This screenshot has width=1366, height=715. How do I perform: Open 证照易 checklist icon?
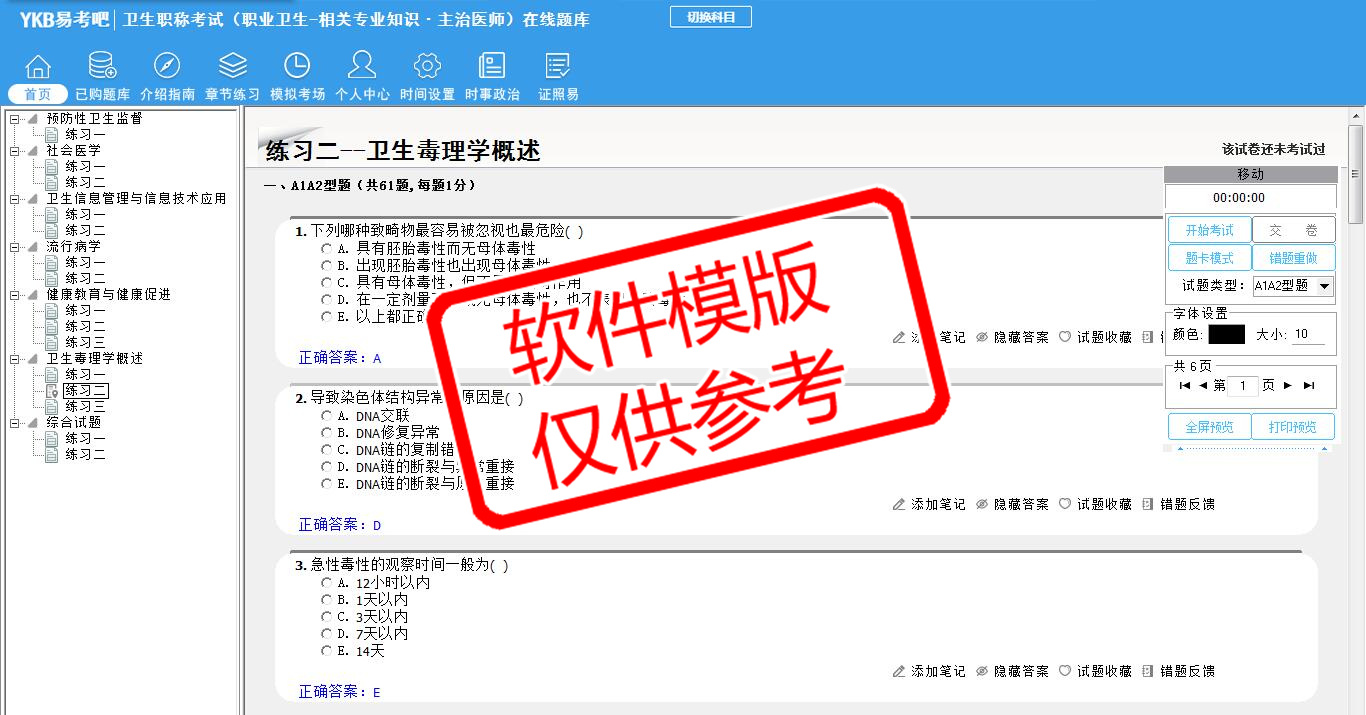558,67
